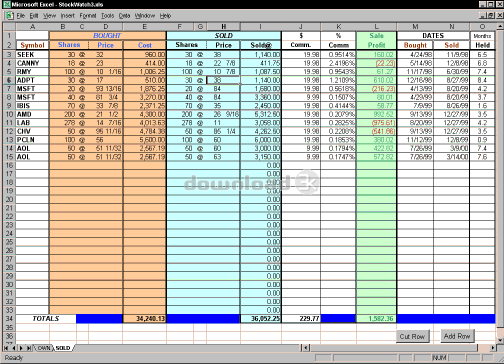Open the Data menu
Image resolution: width=504 pixels, height=364 pixels.
pyautogui.click(x=124, y=16)
